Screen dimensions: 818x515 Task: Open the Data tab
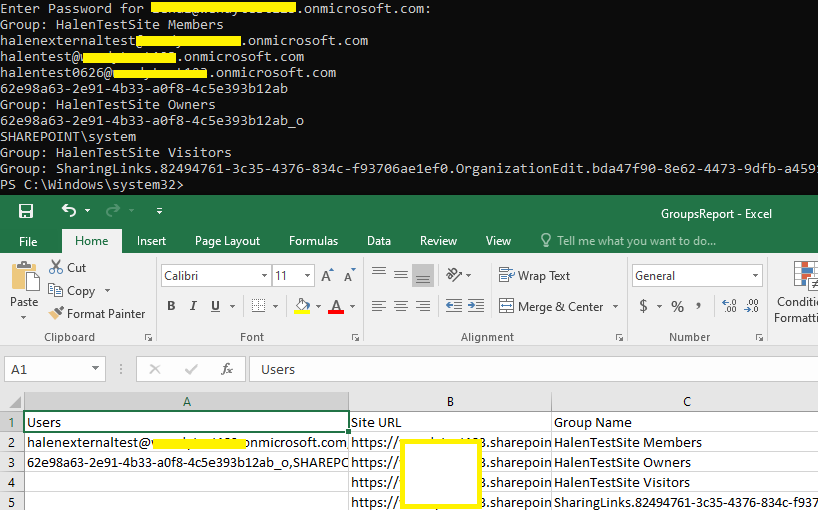click(x=379, y=241)
